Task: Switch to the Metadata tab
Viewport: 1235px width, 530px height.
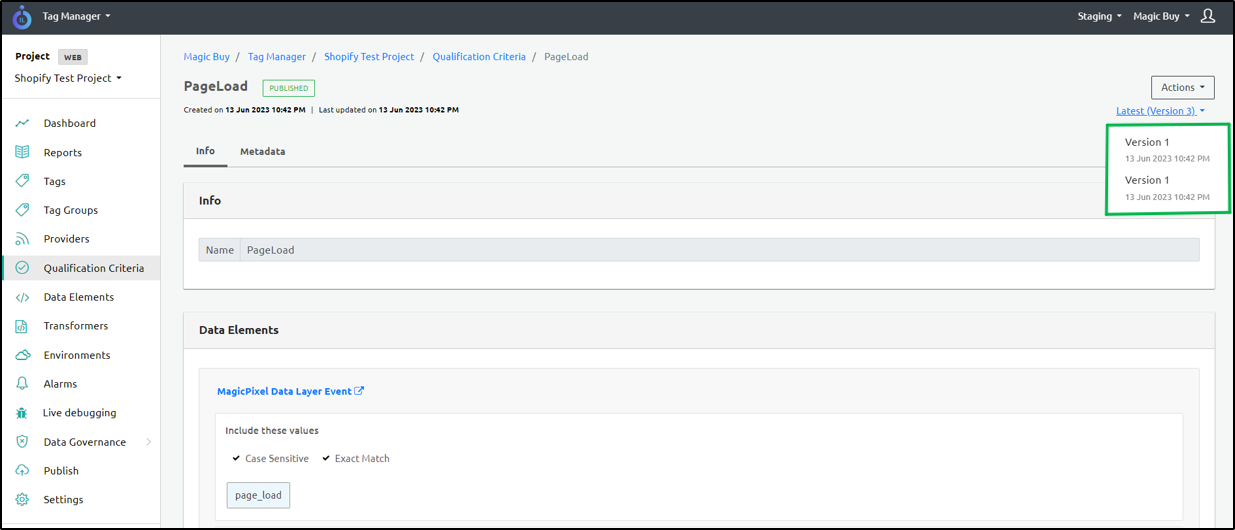Action: coord(262,151)
